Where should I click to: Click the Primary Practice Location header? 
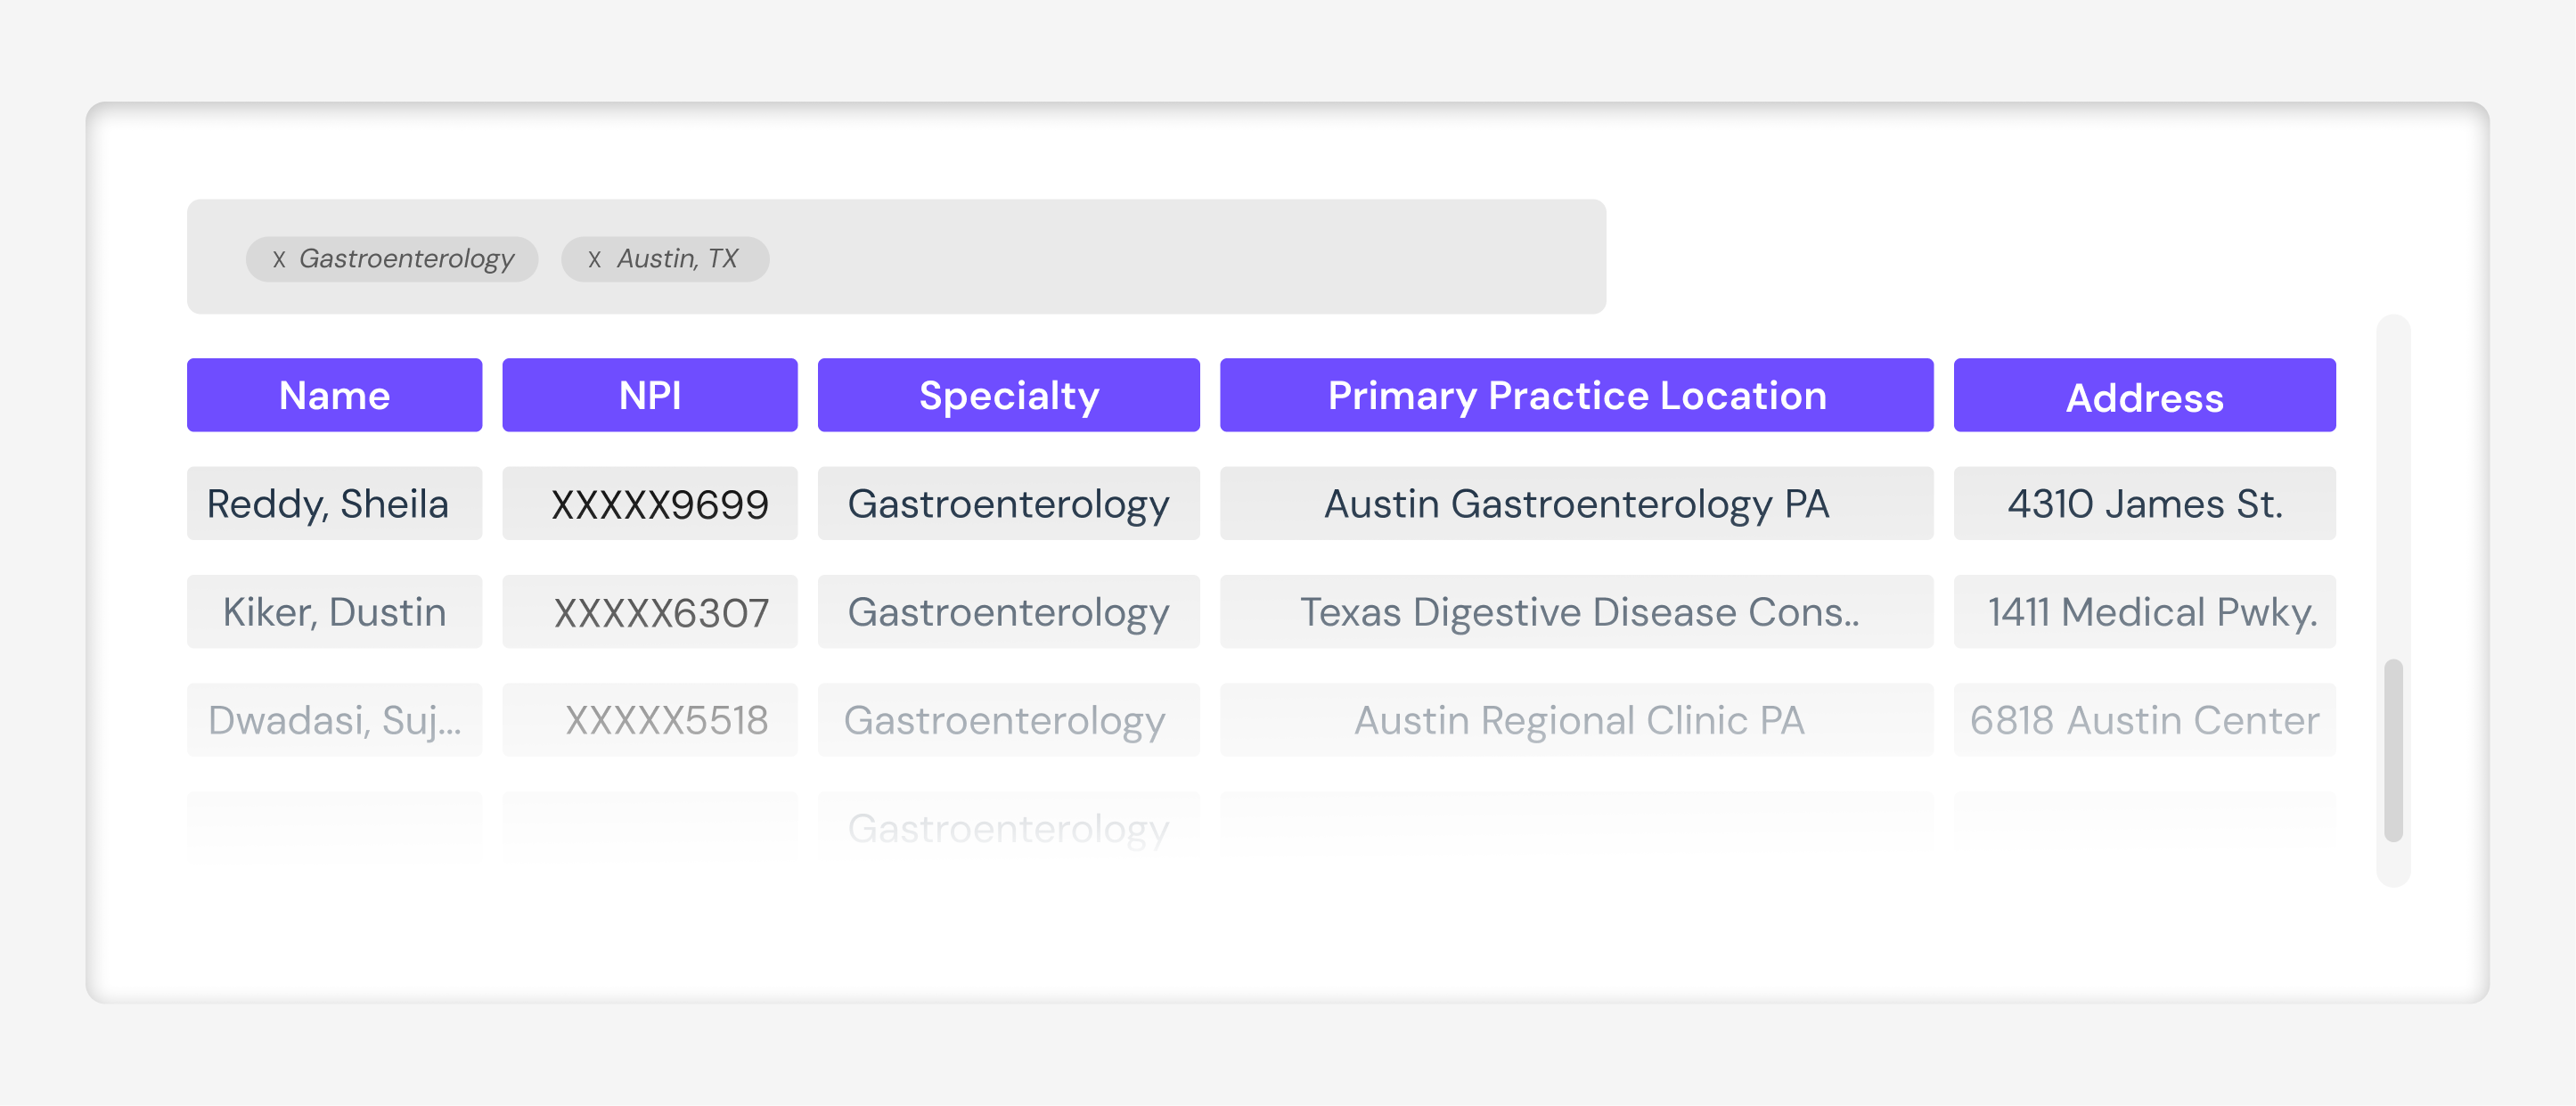click(1576, 395)
